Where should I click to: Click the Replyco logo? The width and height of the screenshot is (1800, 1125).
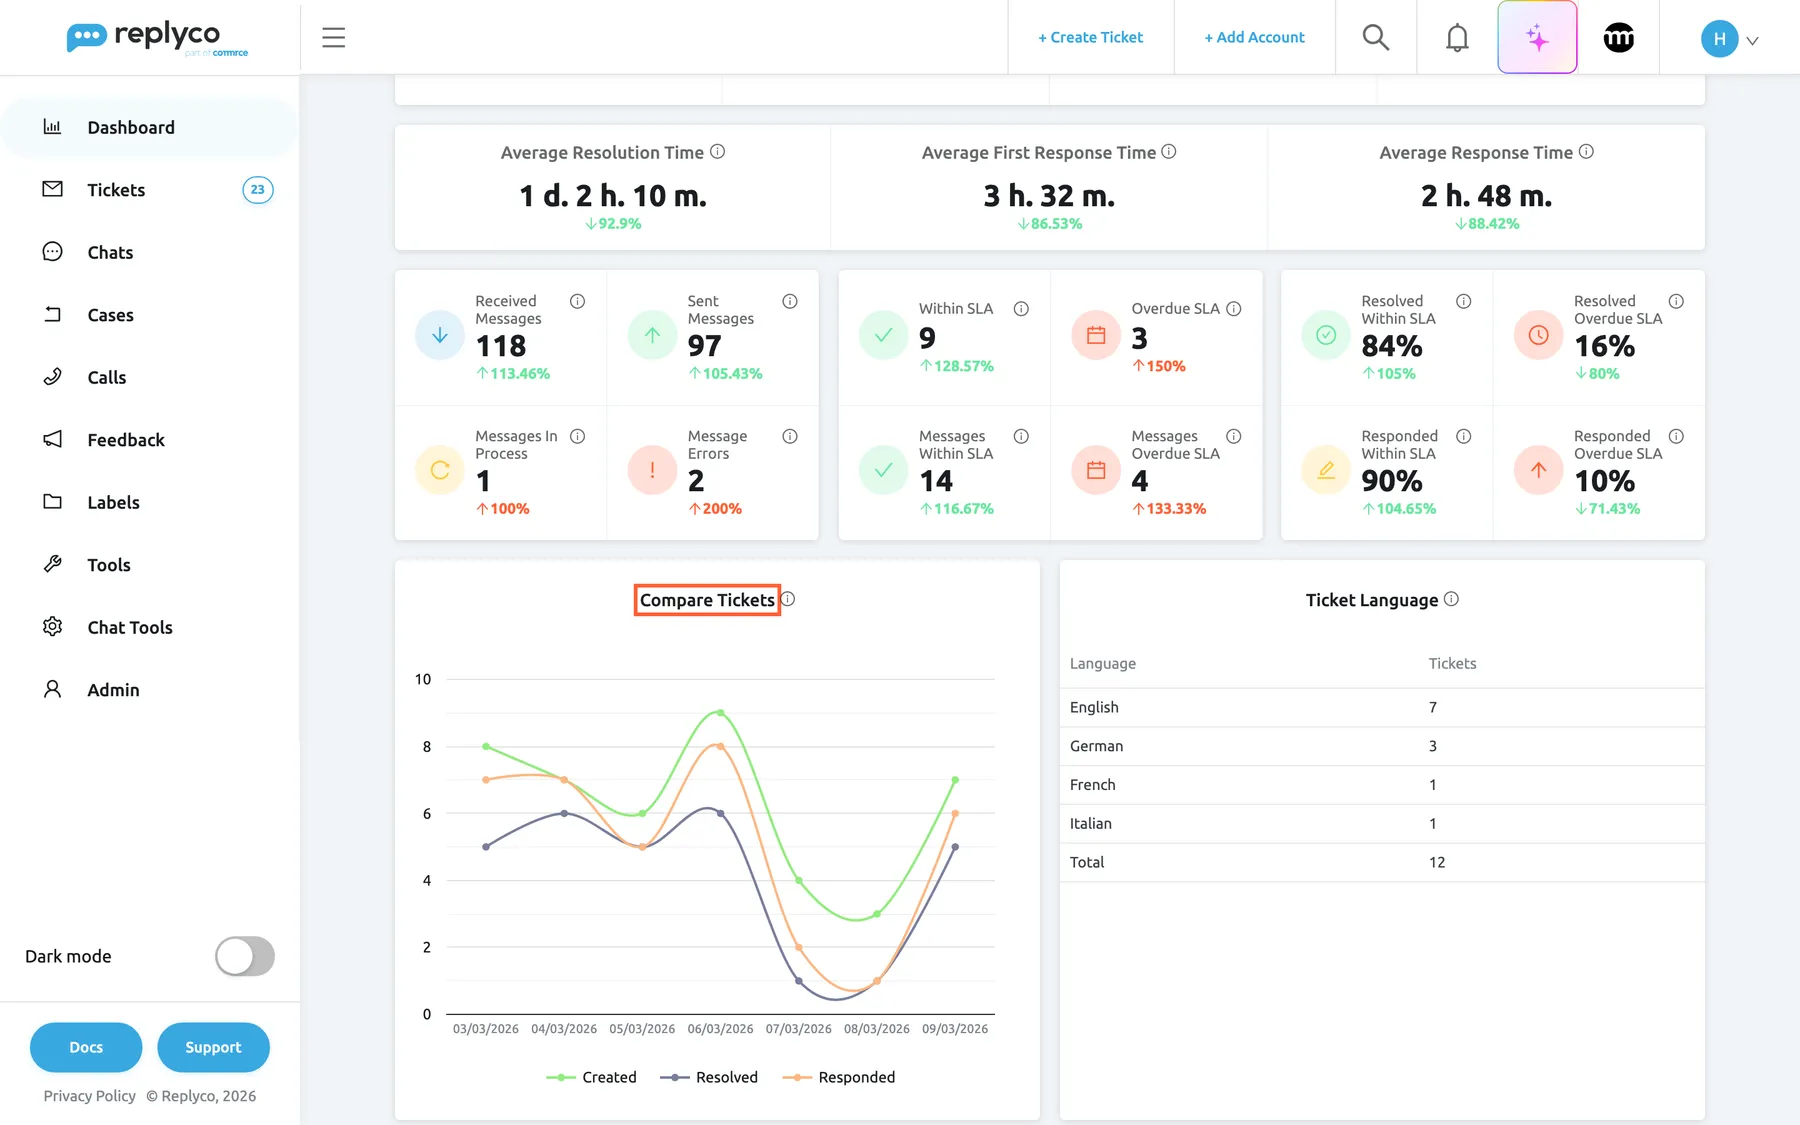157,38
